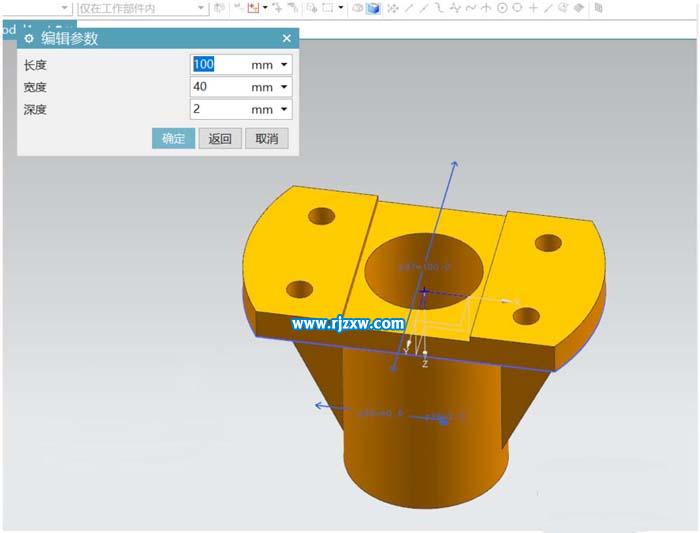Click the wireframe view icon beside shaded cube
Image resolution: width=700 pixels, height=533 pixels.
pyautogui.click(x=357, y=8)
